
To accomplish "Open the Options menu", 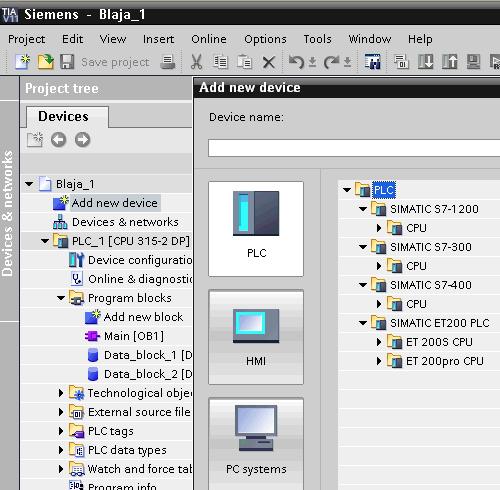I will coord(265,39).
